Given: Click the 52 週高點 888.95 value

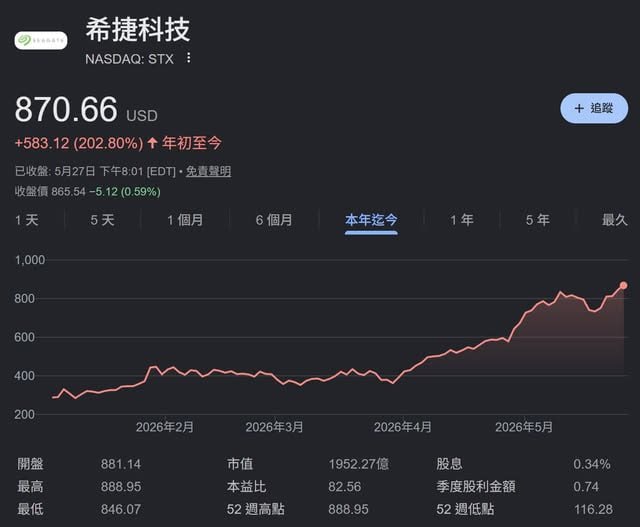Looking at the screenshot, I should tap(348, 509).
